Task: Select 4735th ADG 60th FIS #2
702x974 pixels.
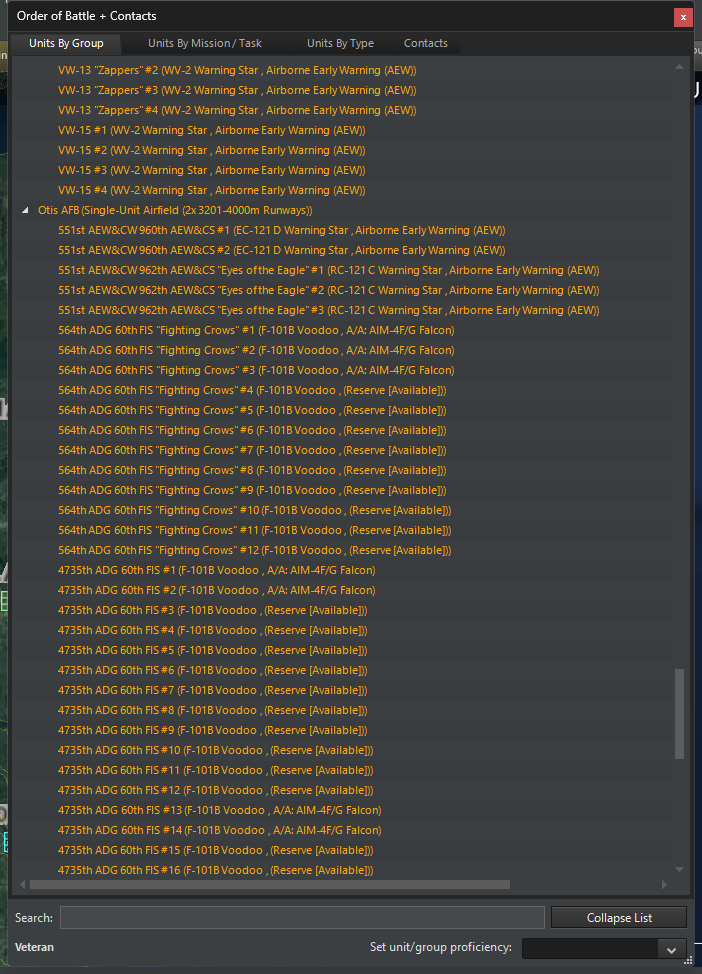Action: (x=217, y=590)
